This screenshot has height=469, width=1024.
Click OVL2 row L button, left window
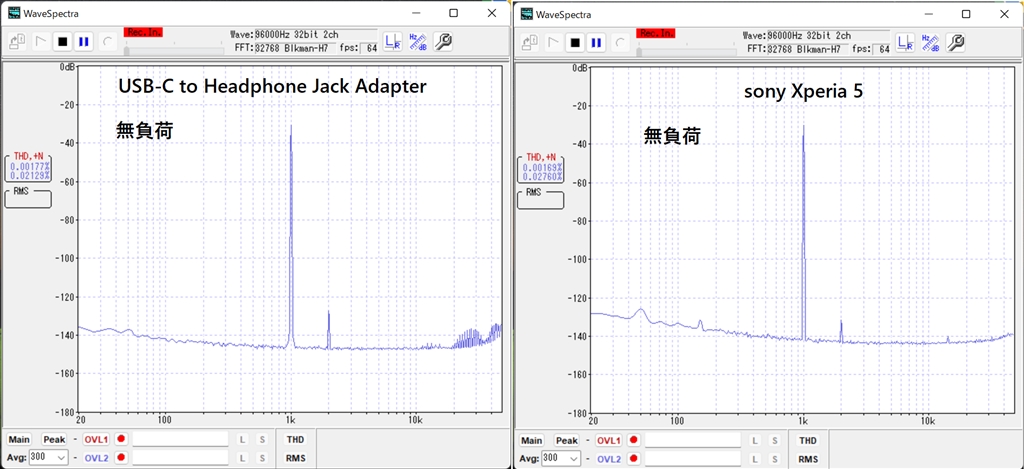click(x=242, y=459)
